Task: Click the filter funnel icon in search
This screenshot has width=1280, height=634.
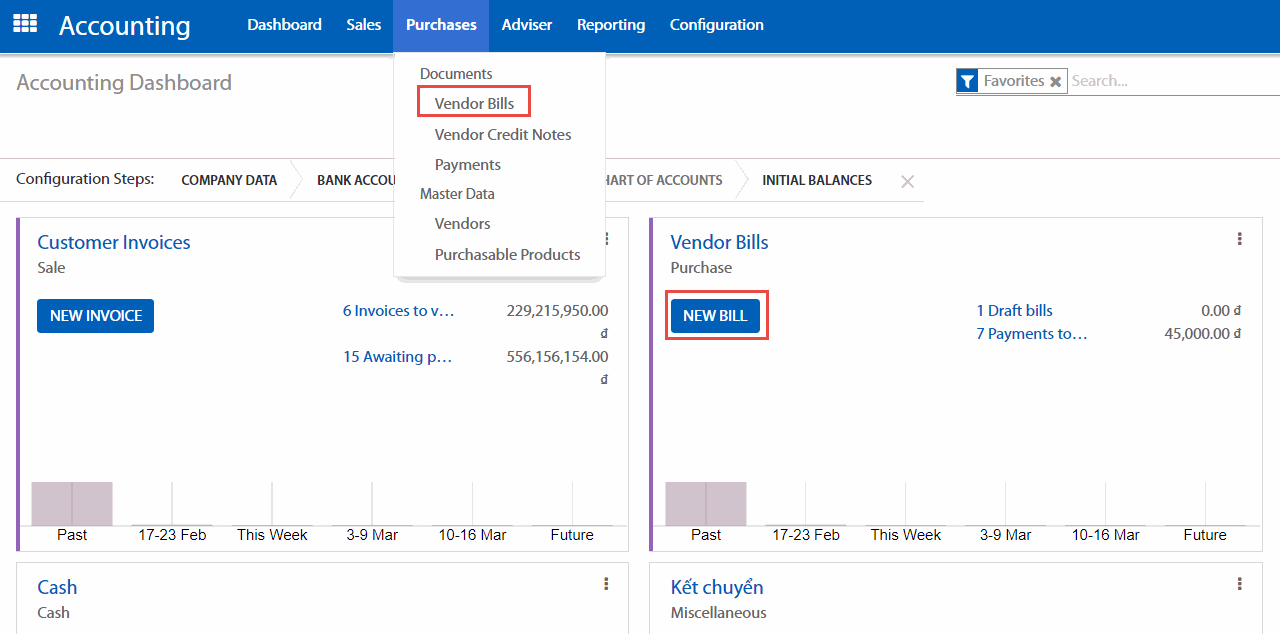Action: click(x=967, y=81)
